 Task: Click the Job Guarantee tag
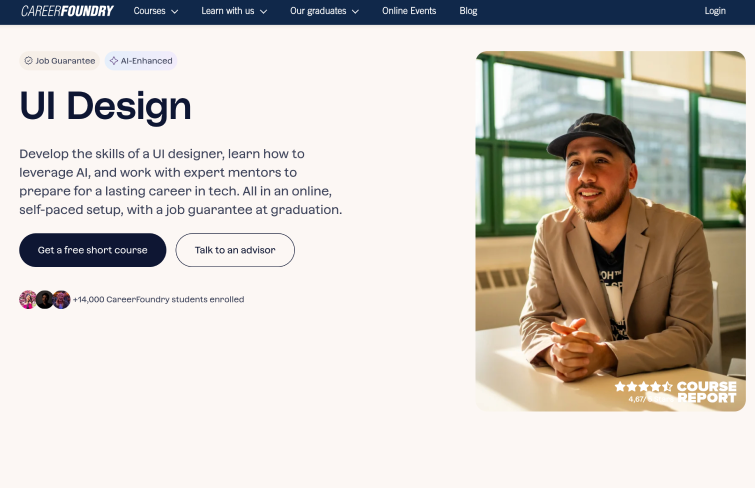(x=59, y=61)
